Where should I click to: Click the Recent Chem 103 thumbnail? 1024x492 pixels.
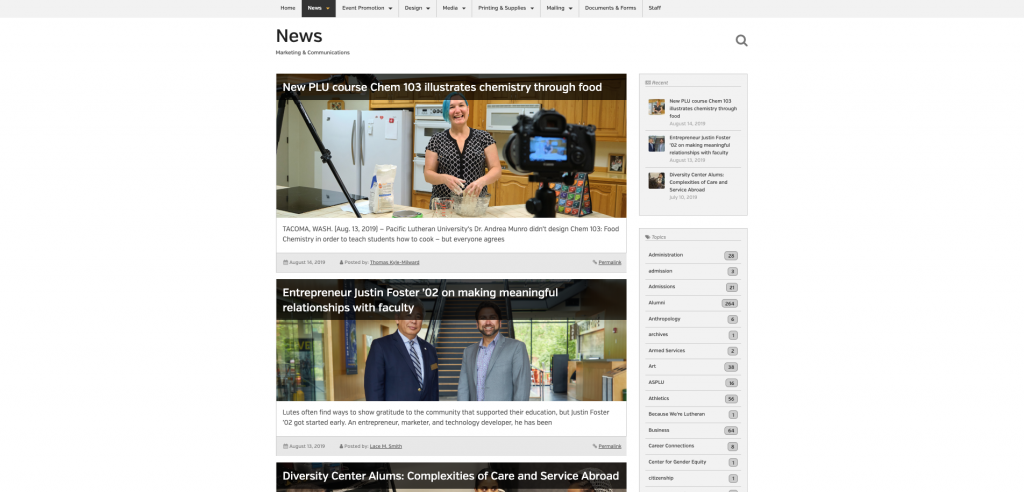point(656,107)
